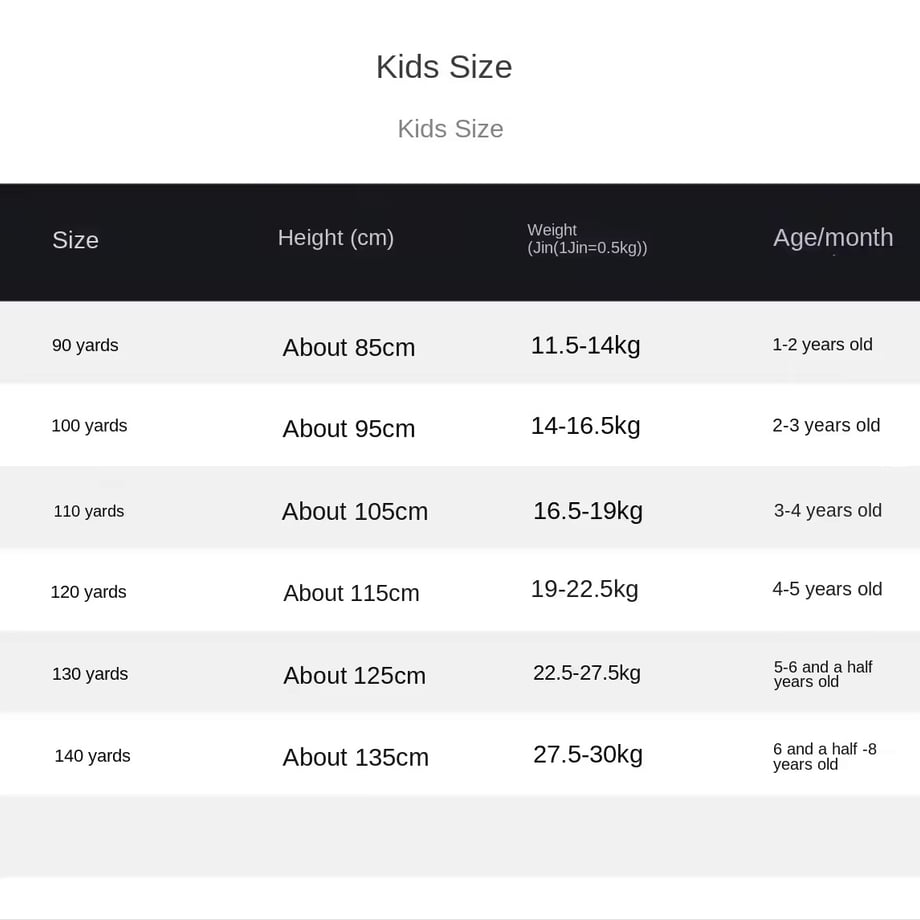Click the About 135cm height value
920x920 pixels.
356,757
